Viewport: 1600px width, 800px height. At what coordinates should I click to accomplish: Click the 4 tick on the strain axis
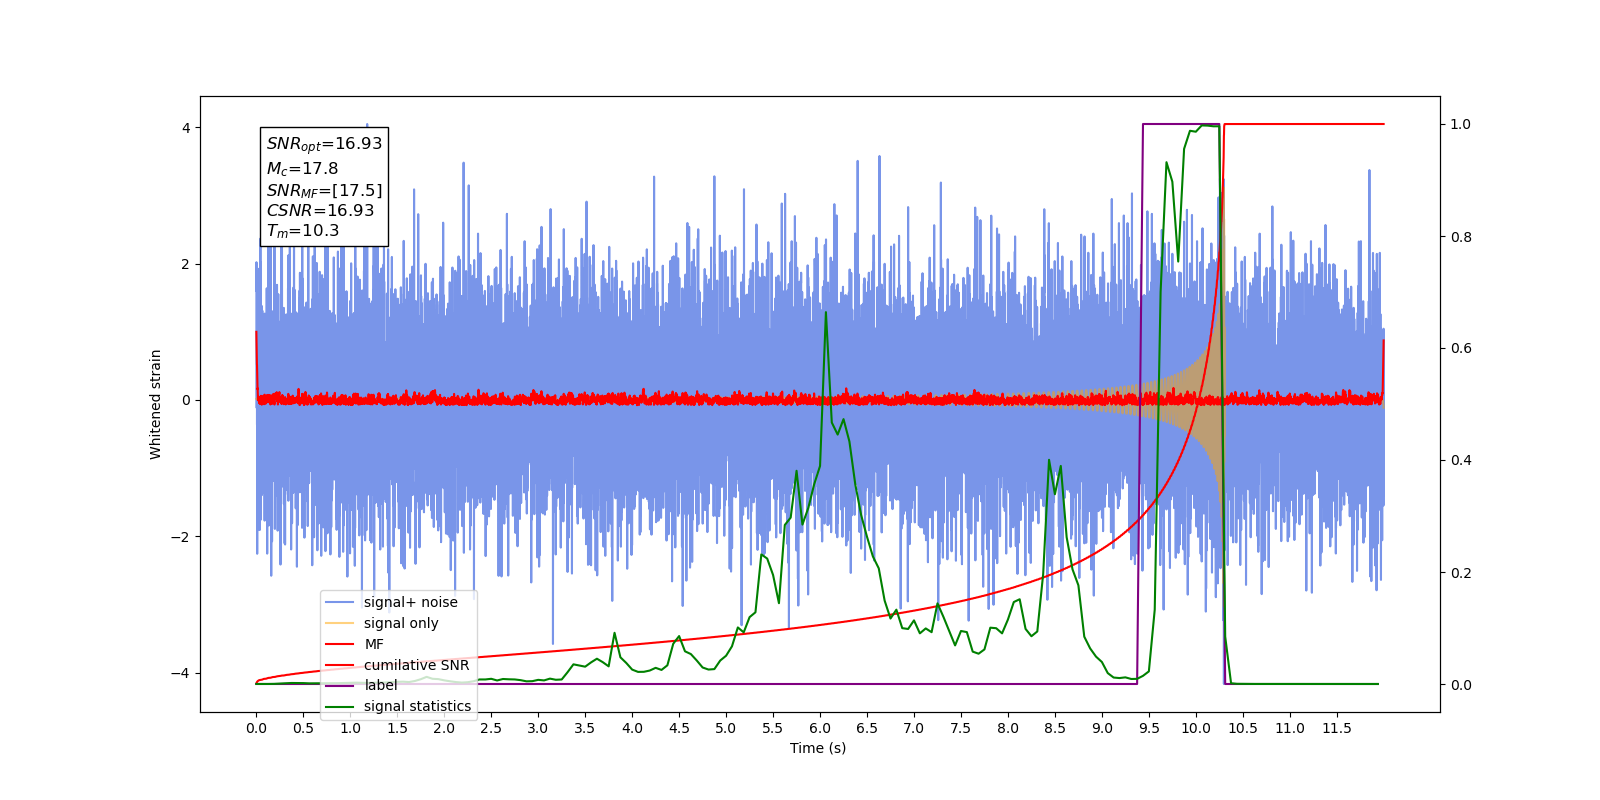[x=186, y=128]
